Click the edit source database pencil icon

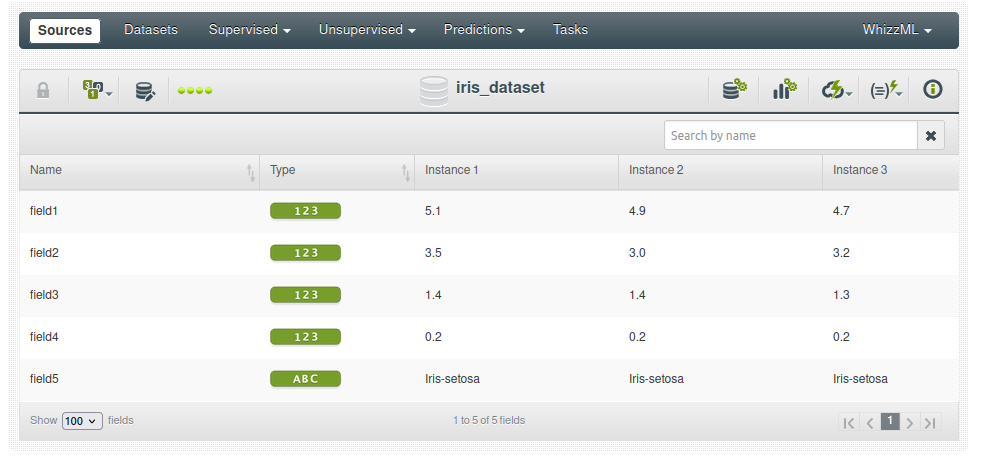click(145, 91)
